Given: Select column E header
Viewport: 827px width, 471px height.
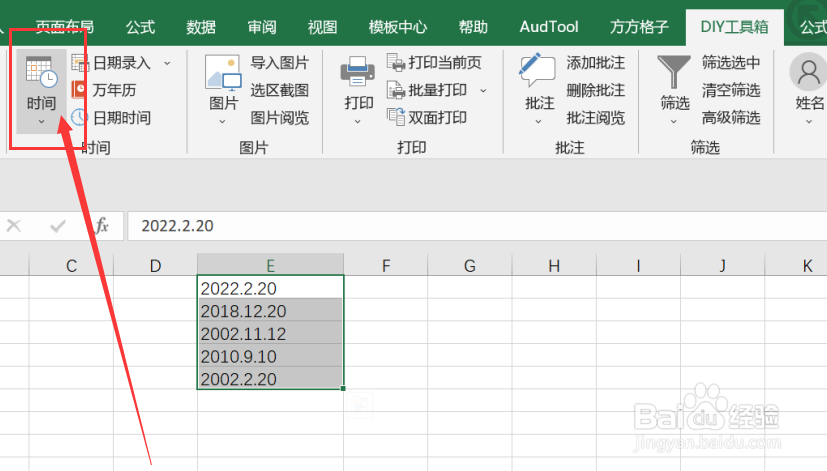Looking at the screenshot, I should [270, 265].
